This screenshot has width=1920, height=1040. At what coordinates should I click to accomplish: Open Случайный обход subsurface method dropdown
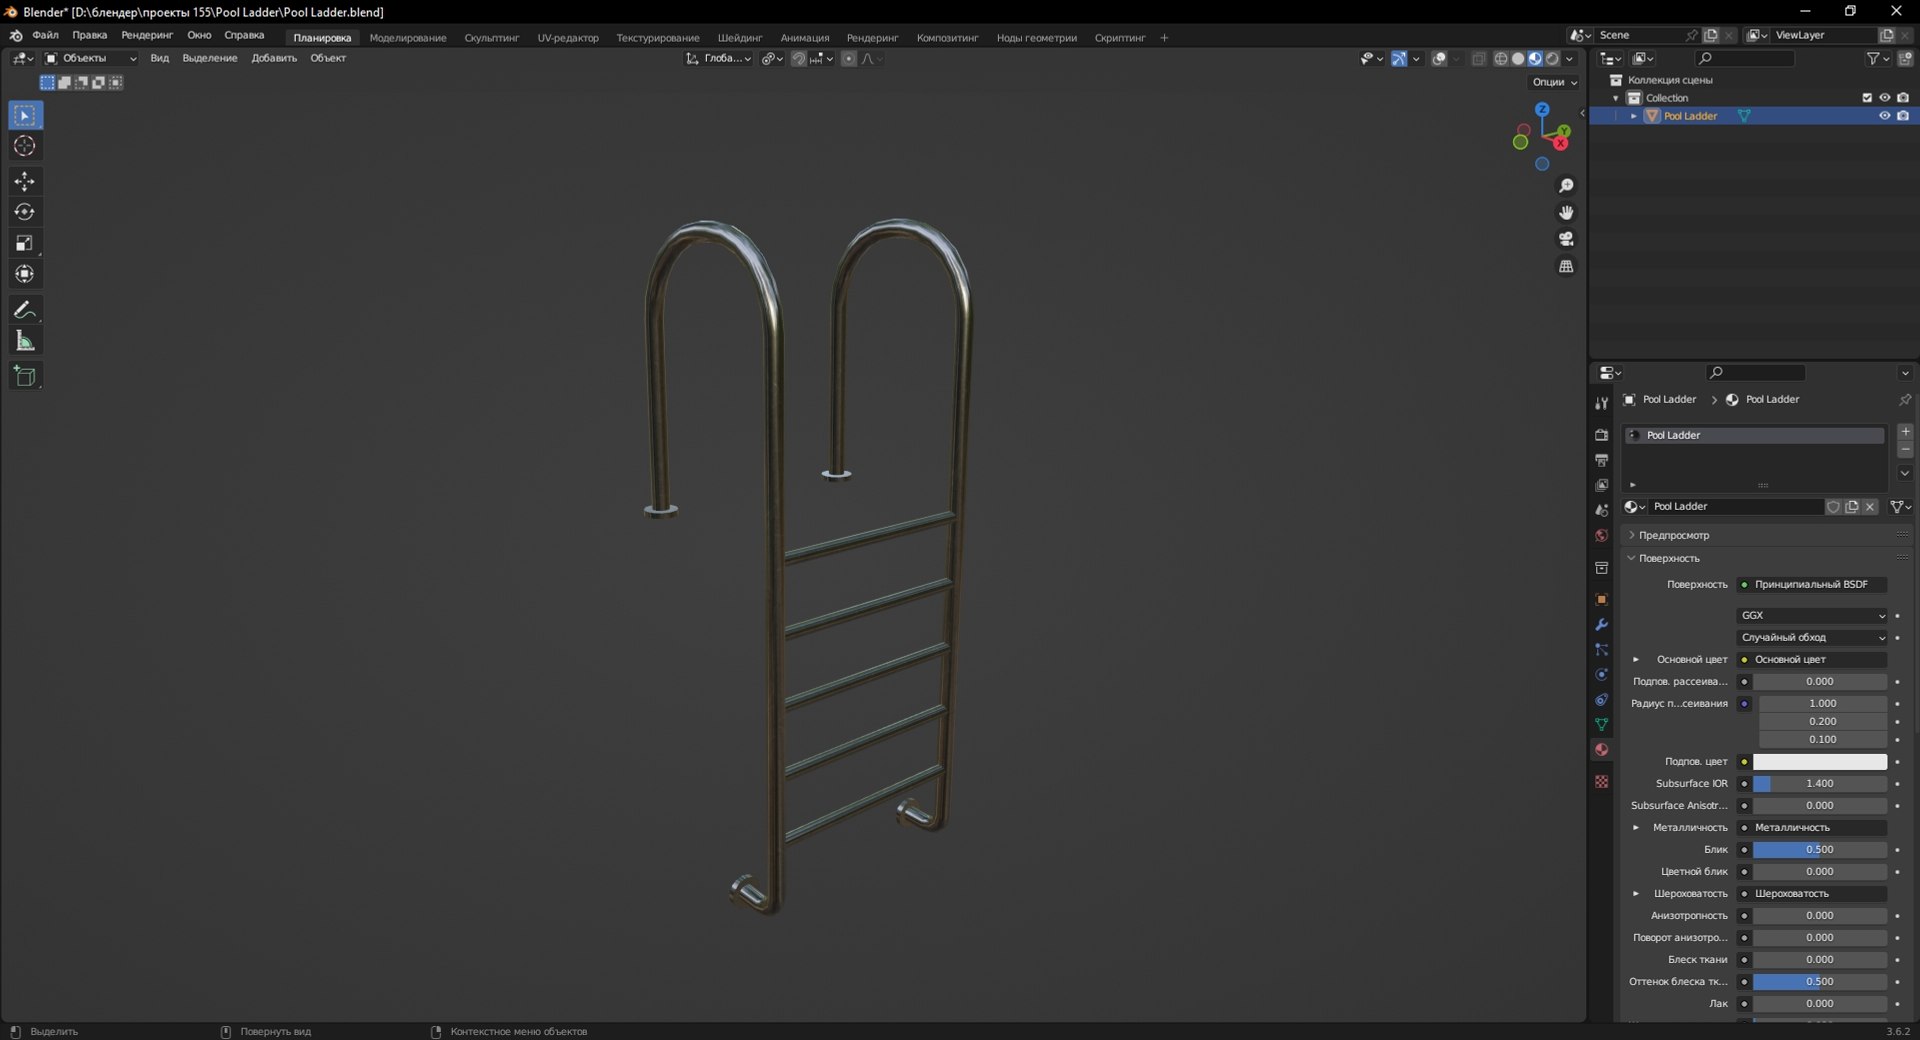[1813, 638]
